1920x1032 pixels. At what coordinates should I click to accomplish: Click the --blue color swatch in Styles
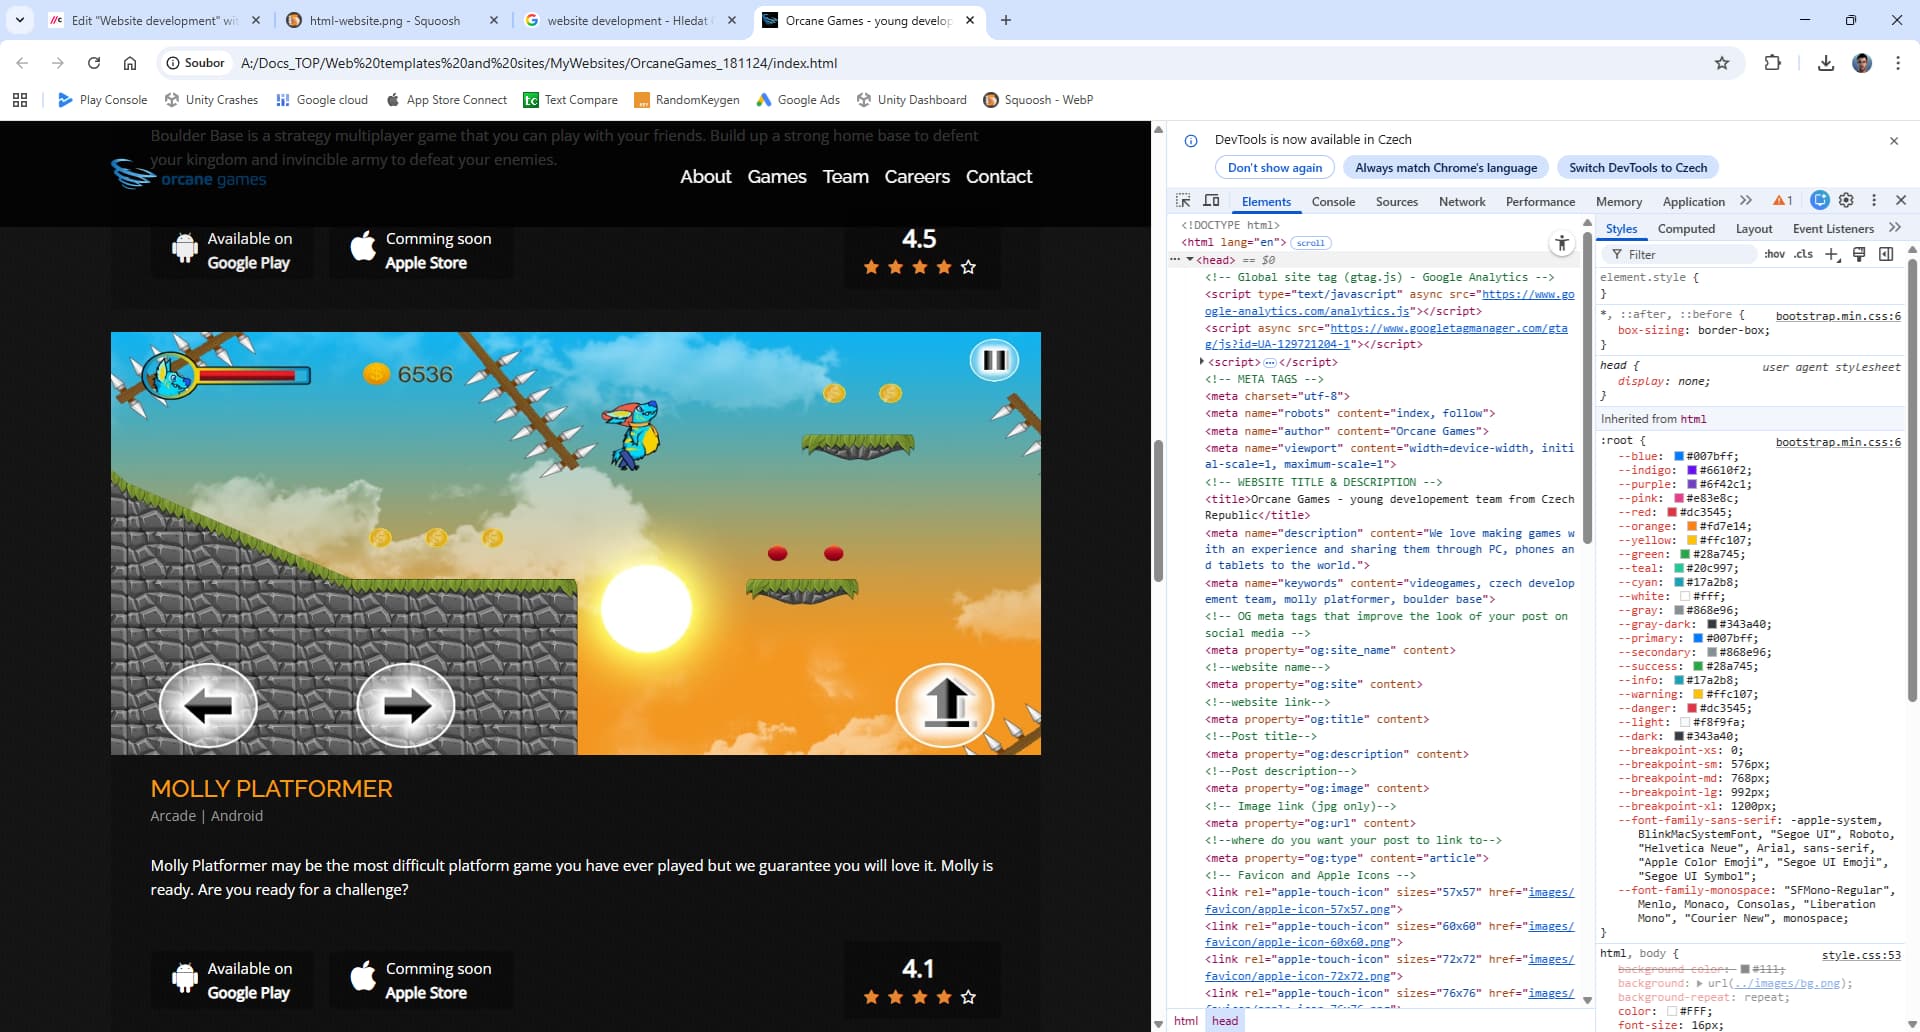(x=1678, y=455)
